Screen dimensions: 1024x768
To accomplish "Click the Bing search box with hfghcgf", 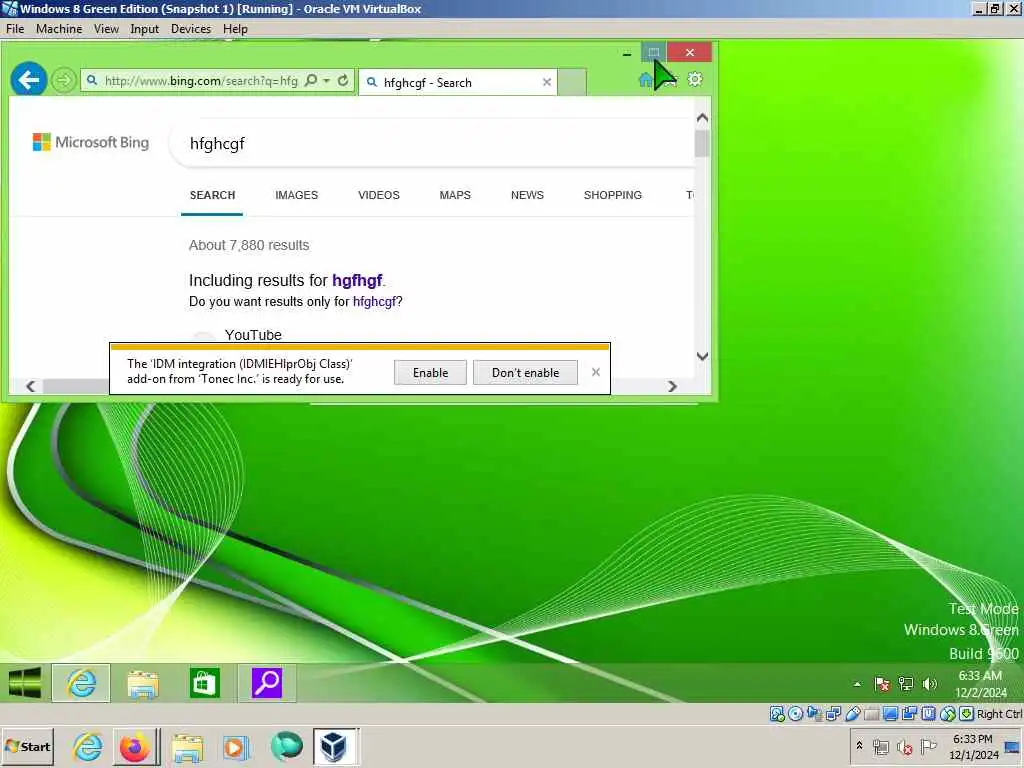I will click(431, 144).
